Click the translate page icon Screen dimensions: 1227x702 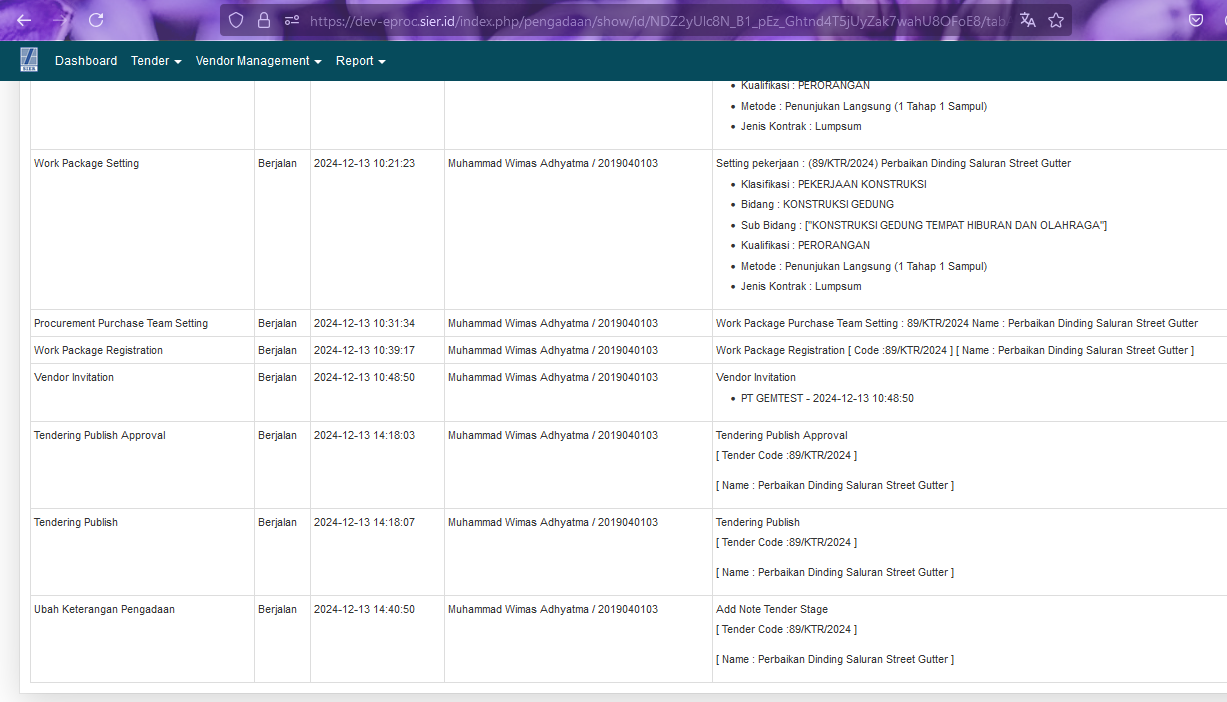click(1027, 20)
